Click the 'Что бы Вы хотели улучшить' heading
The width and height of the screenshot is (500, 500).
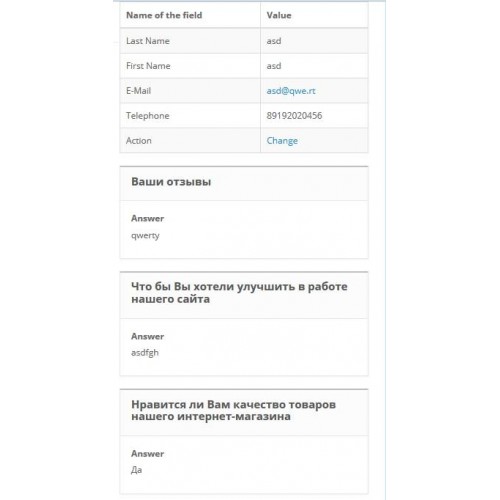coord(239,293)
